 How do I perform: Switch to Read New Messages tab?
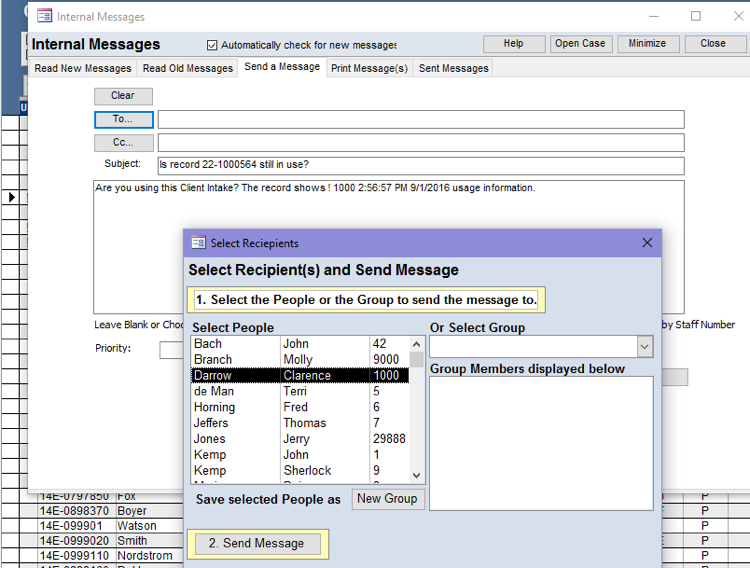pyautogui.click(x=83, y=69)
